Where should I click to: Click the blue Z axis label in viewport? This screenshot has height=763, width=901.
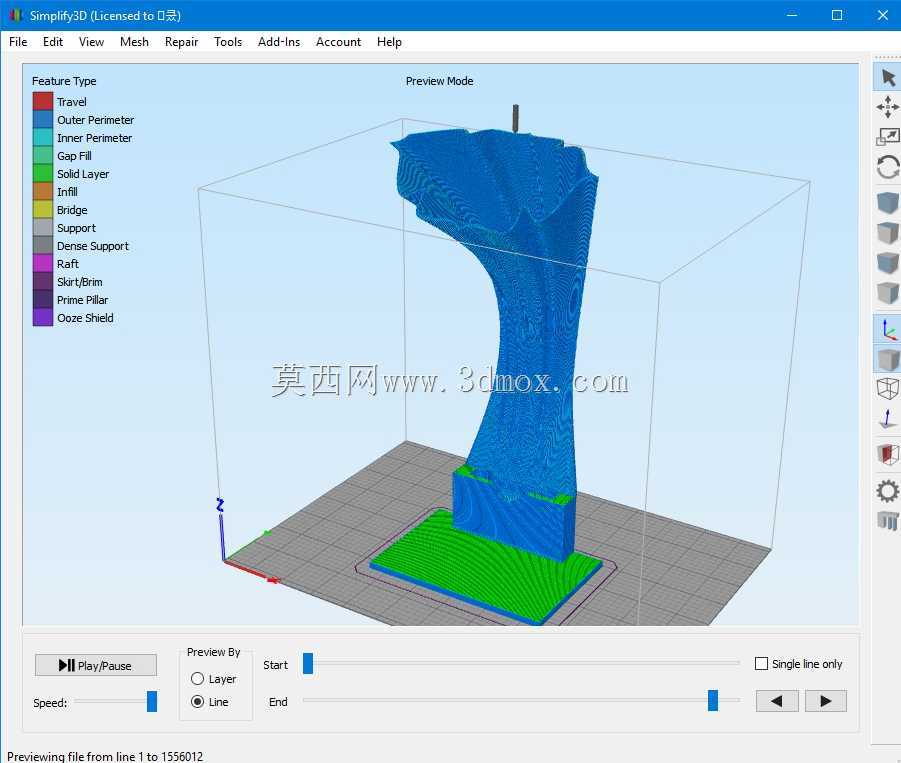point(220,505)
